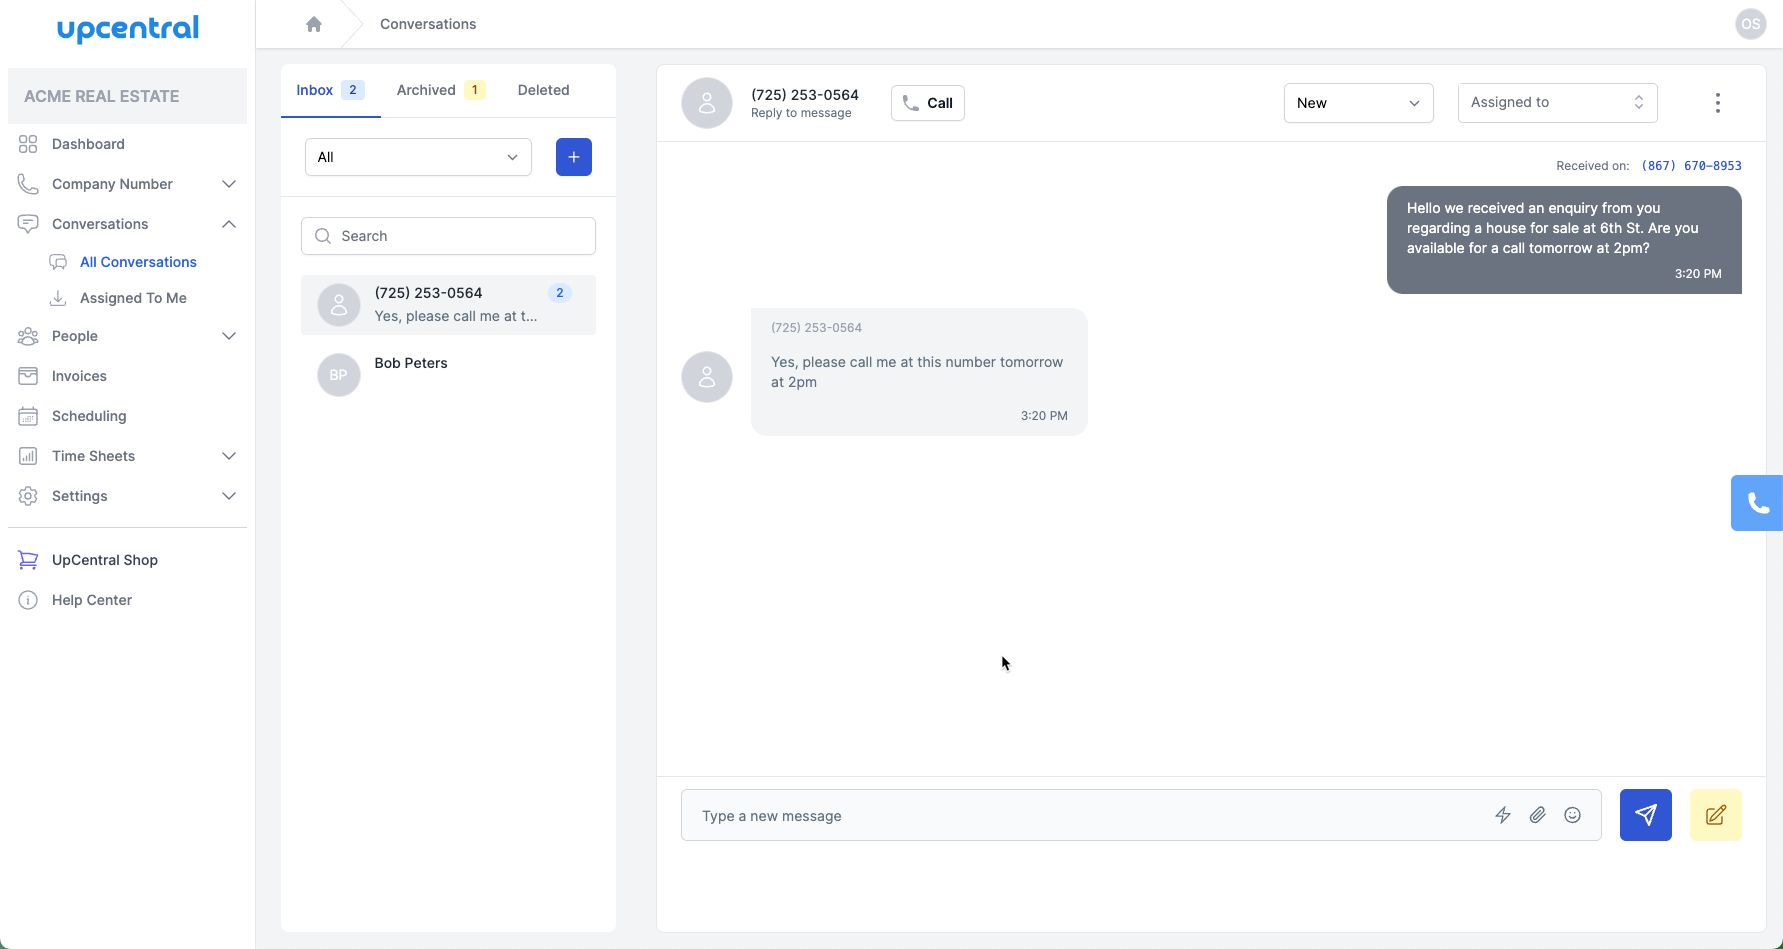Switch to the Deleted tab

tap(543, 89)
